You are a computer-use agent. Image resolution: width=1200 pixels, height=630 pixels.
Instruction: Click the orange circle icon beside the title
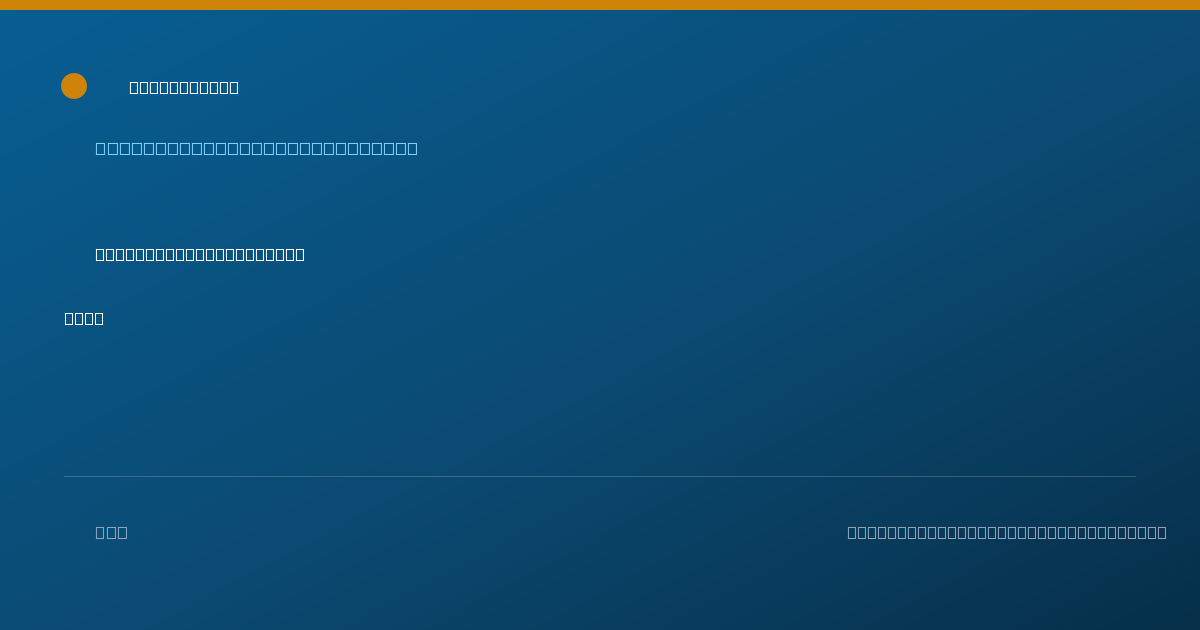coord(74,86)
